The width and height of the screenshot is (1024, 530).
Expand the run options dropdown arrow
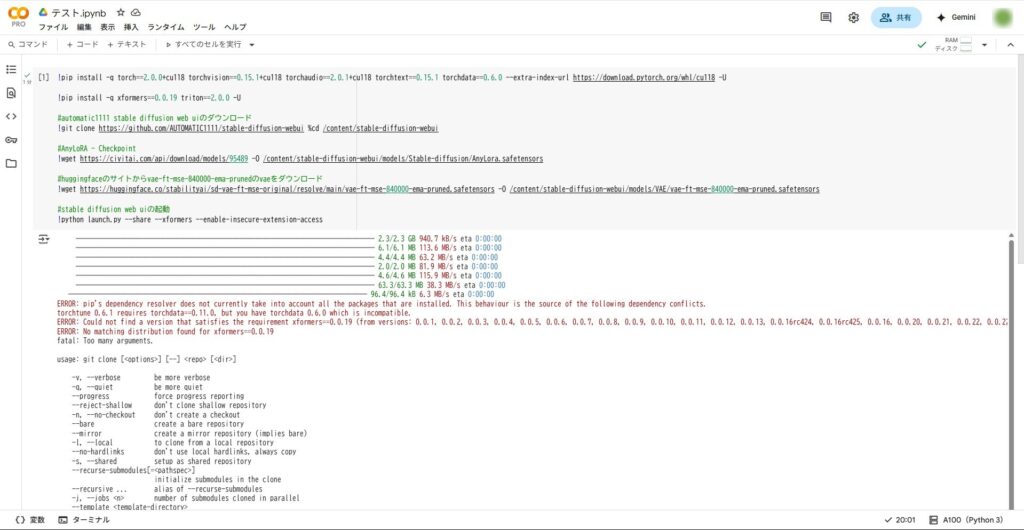coord(252,45)
